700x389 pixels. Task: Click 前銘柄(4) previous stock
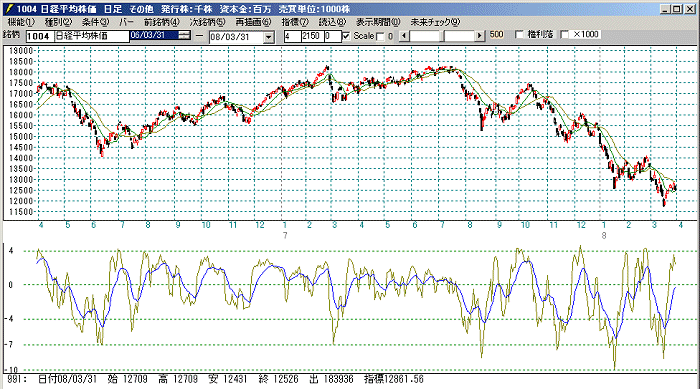(x=161, y=22)
